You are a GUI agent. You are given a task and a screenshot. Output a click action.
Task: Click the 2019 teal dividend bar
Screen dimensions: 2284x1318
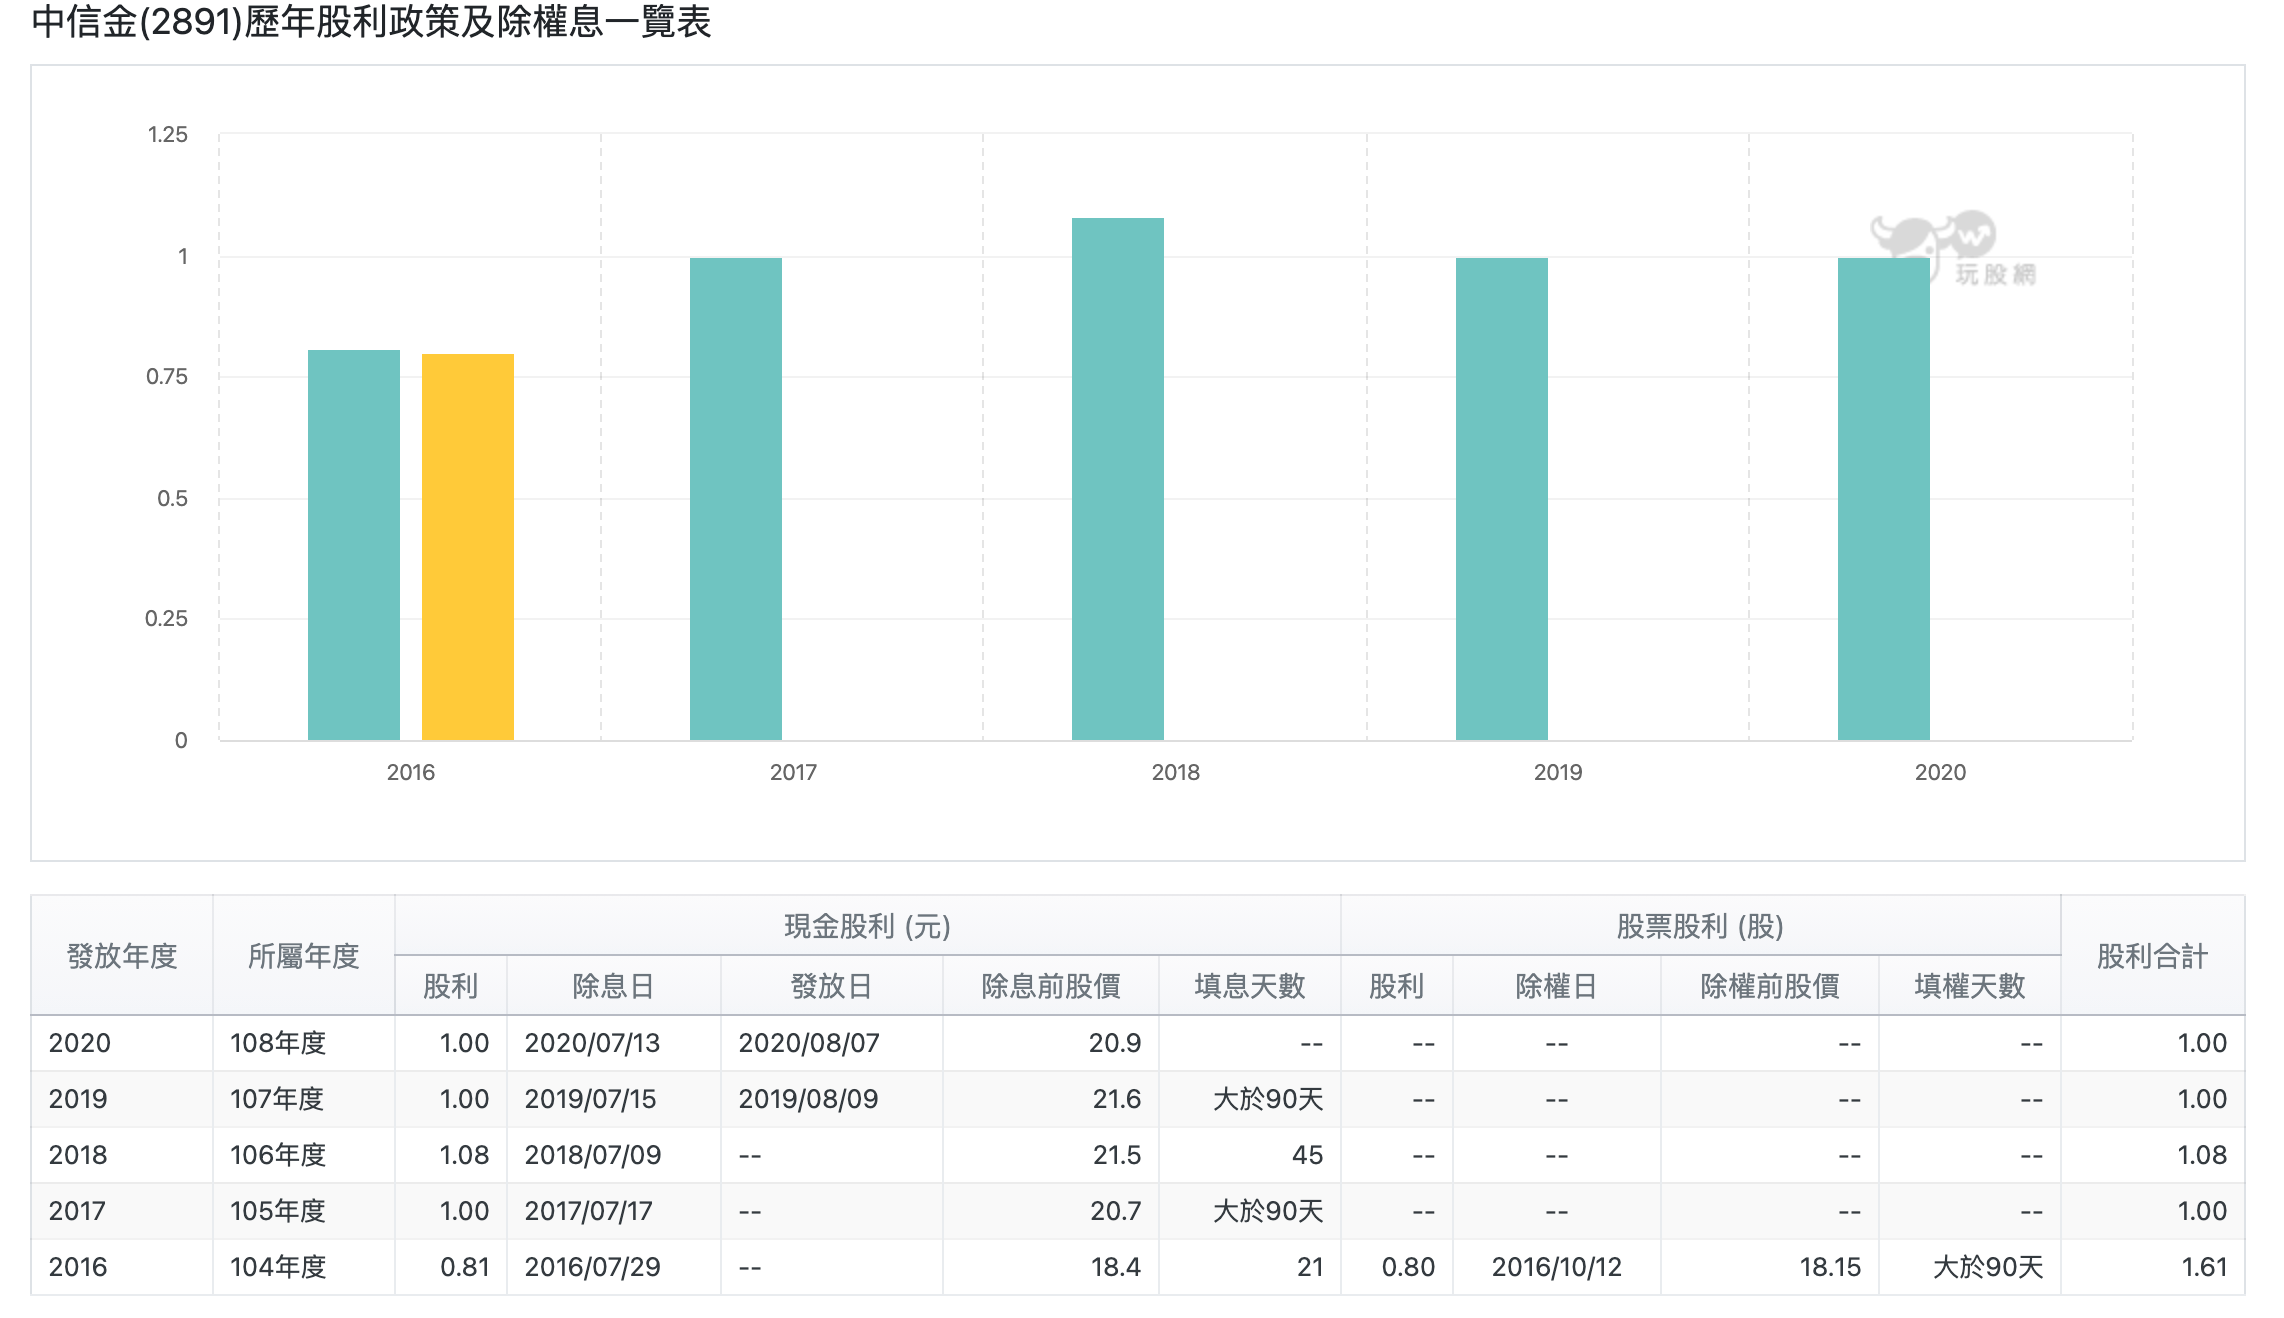coord(1501,499)
